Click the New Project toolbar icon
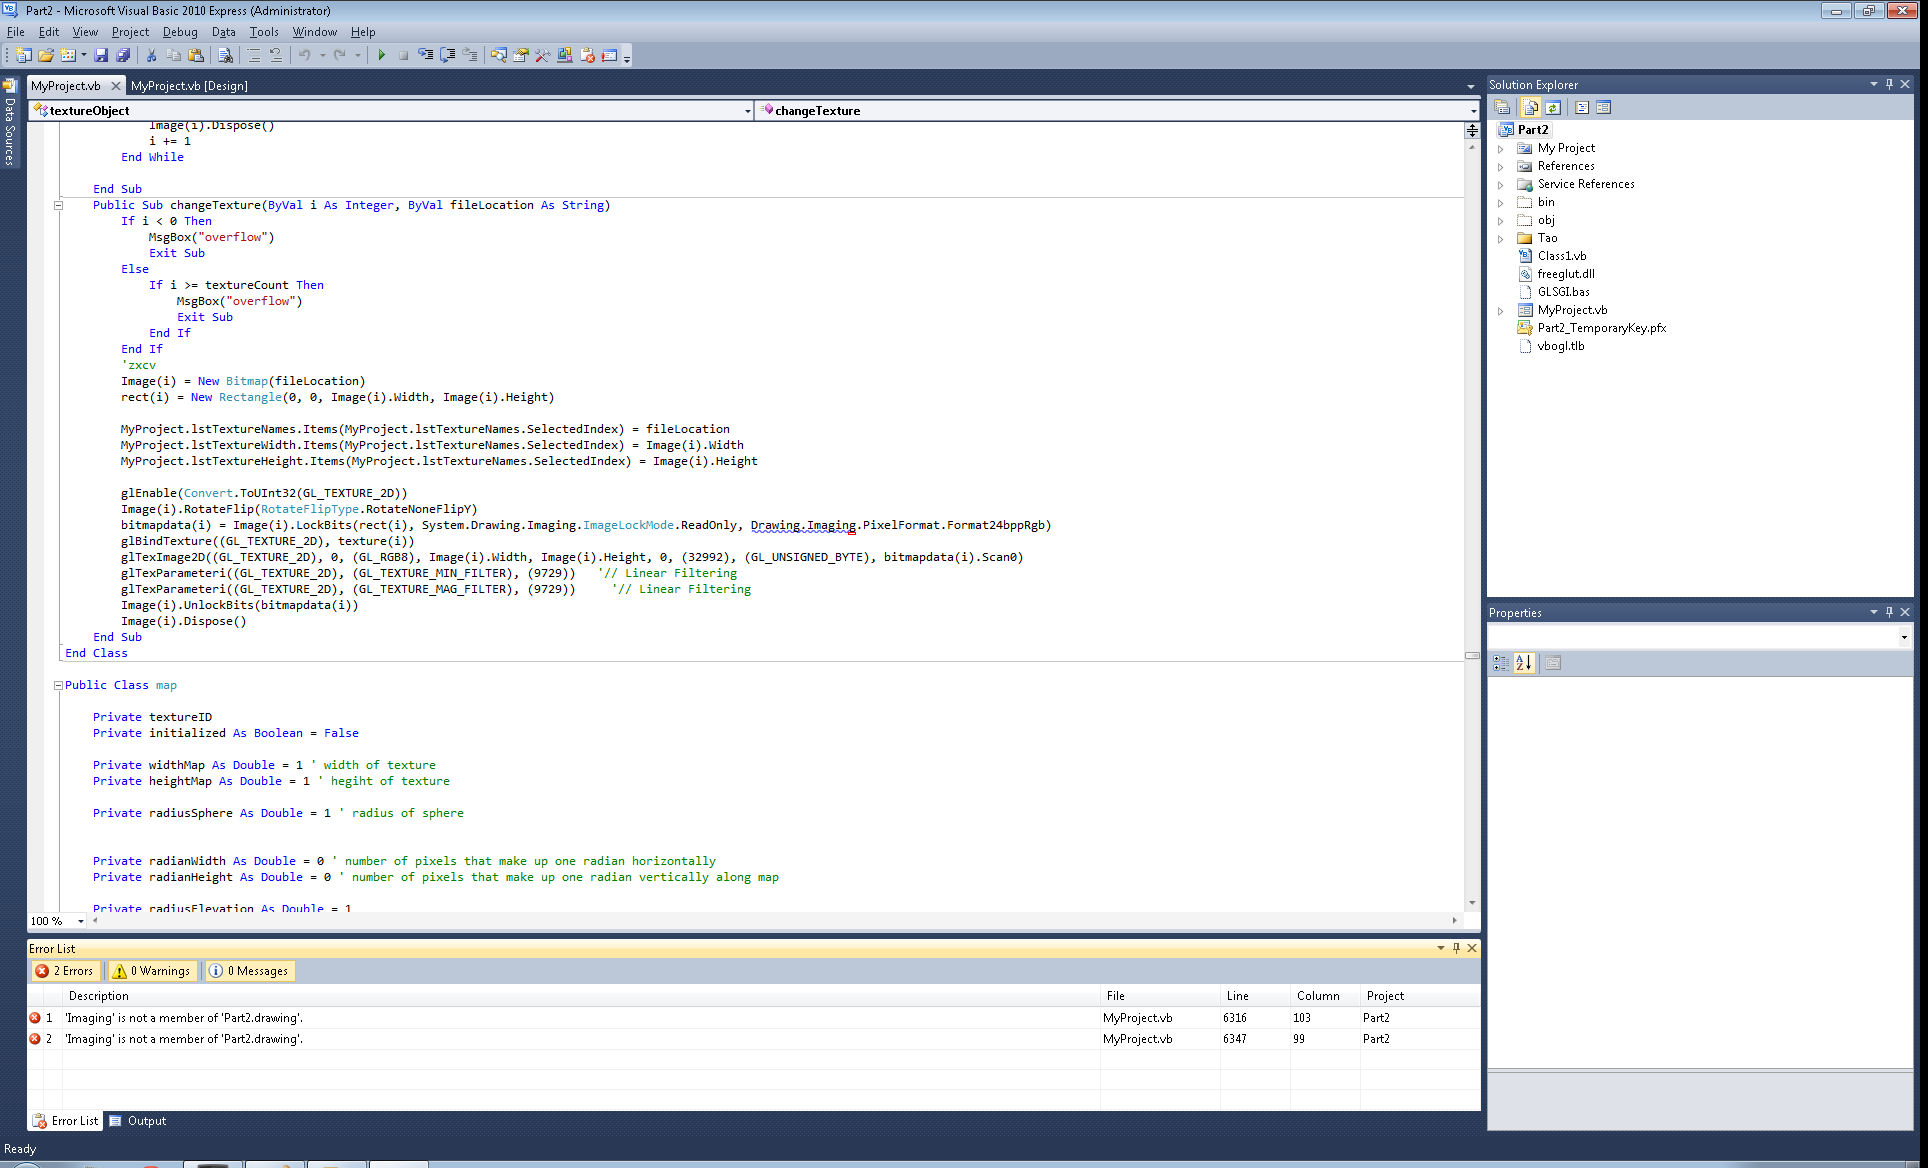Screen dimensions: 1928x1168 23,55
